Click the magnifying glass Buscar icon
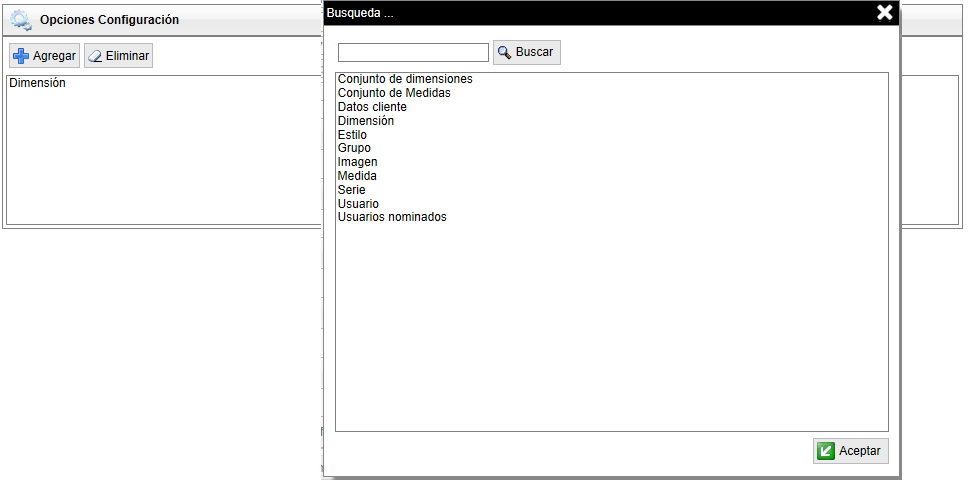This screenshot has height=483, width=969. [x=505, y=52]
